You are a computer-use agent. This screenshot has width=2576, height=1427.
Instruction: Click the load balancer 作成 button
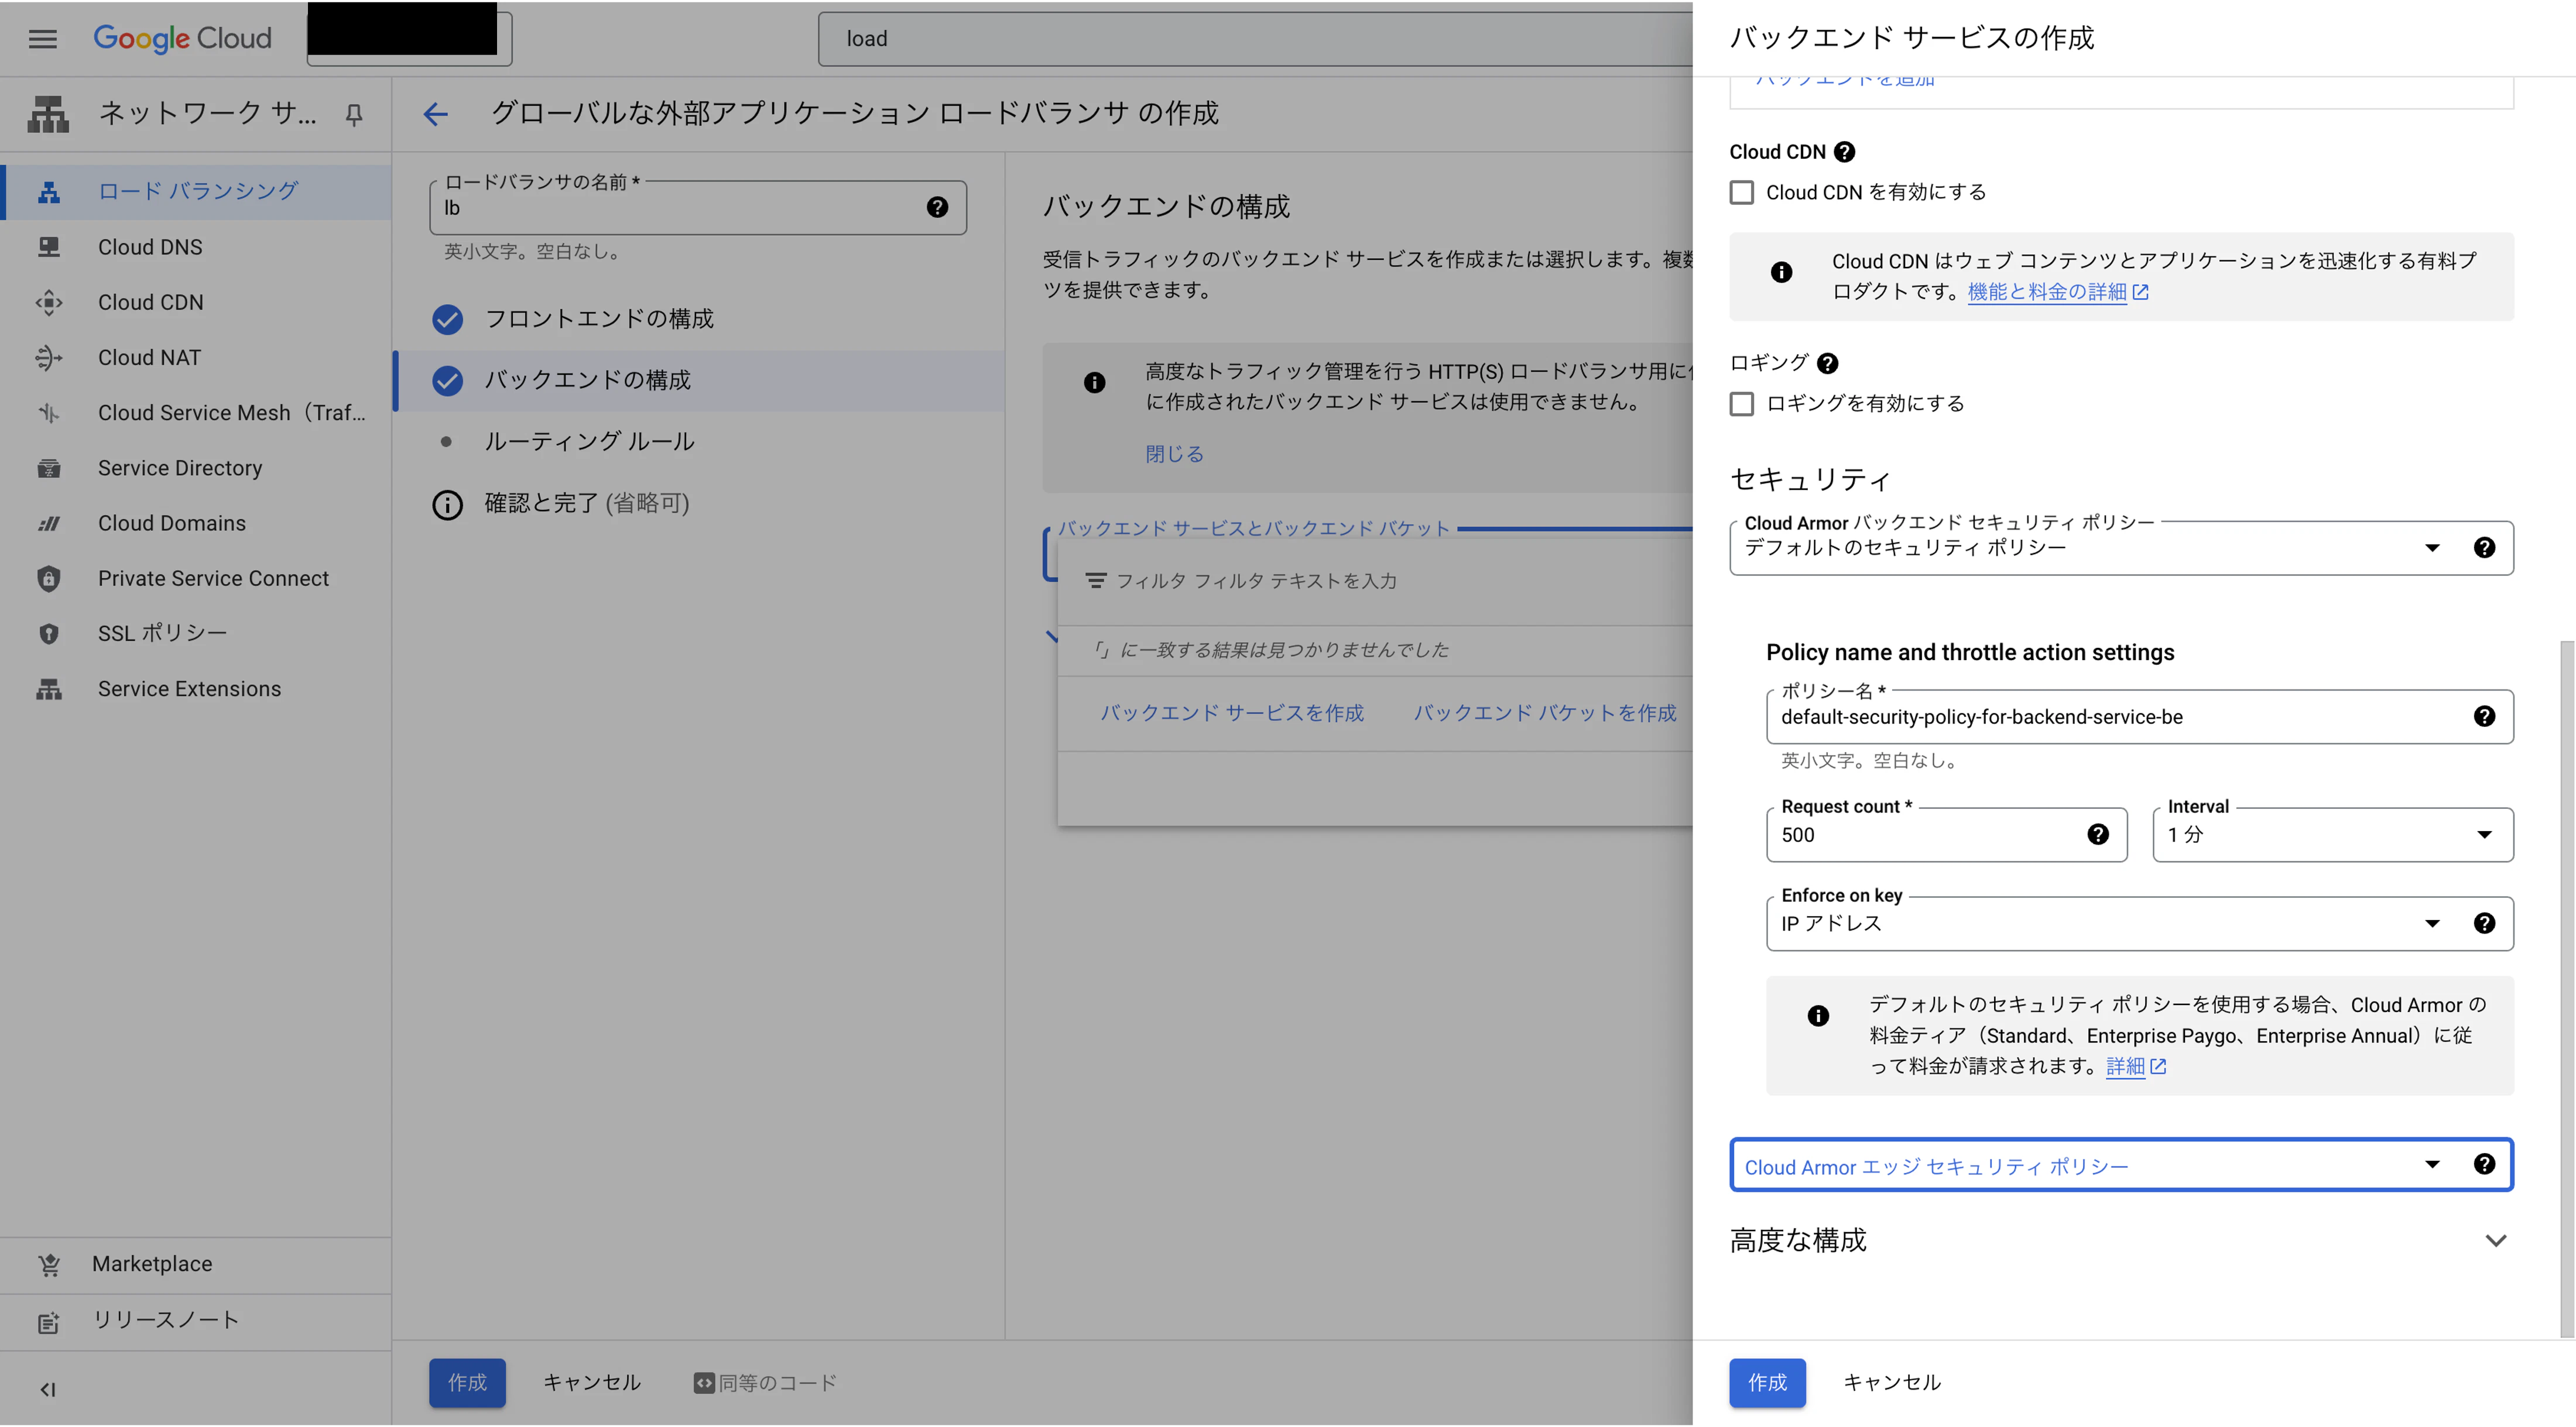[467, 1384]
